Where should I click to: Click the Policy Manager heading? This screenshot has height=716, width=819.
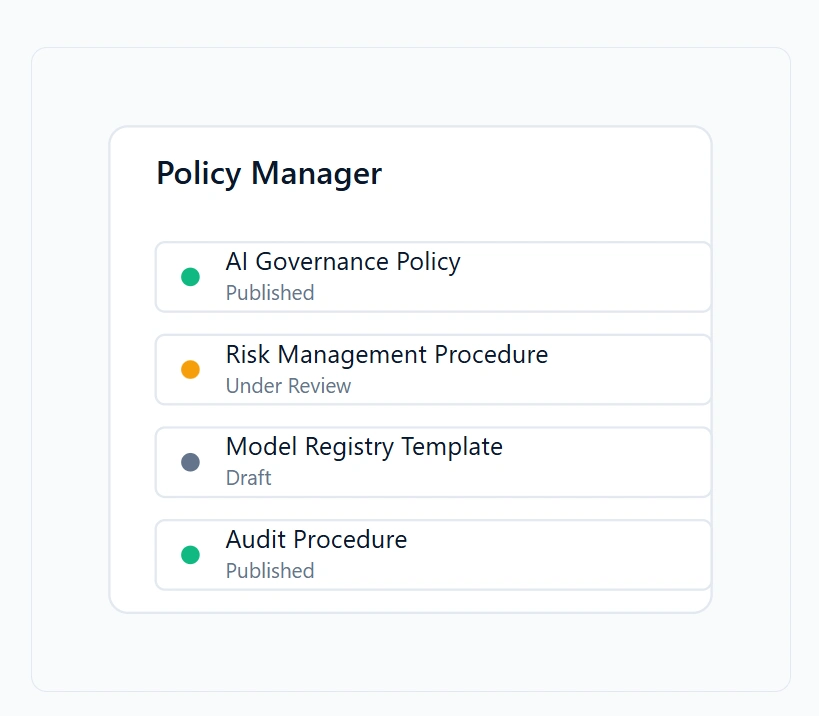point(269,173)
